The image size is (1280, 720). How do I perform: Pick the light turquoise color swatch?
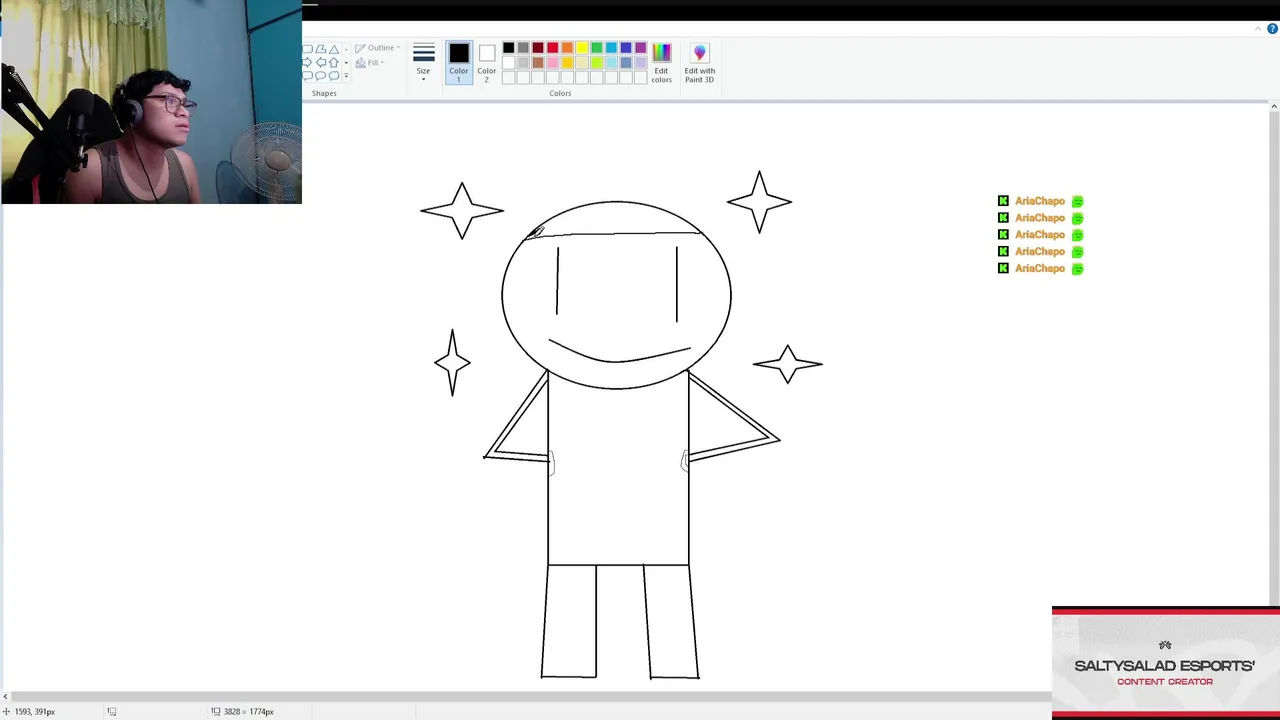coord(611,63)
